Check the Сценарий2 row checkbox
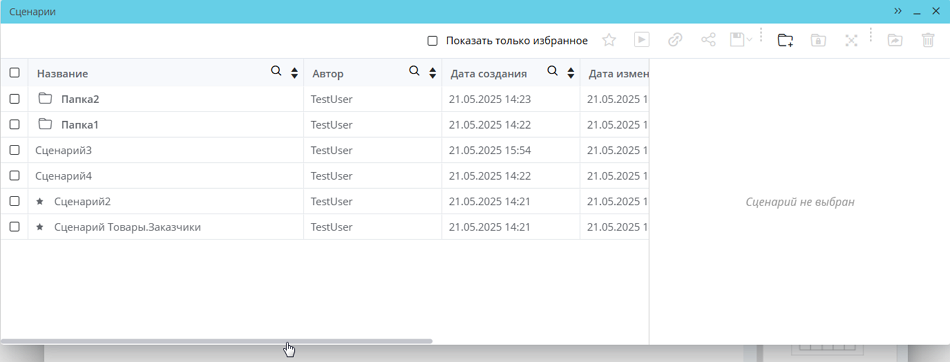Image resolution: width=950 pixels, height=362 pixels. point(15,201)
